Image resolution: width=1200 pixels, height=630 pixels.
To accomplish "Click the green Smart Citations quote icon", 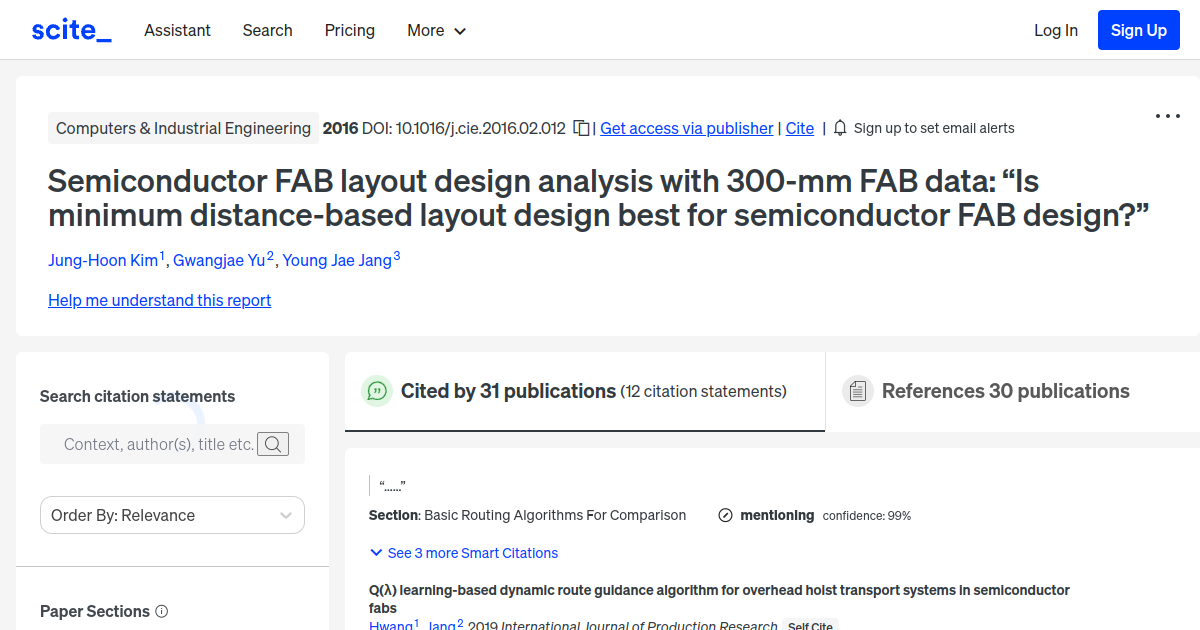I will 377,391.
